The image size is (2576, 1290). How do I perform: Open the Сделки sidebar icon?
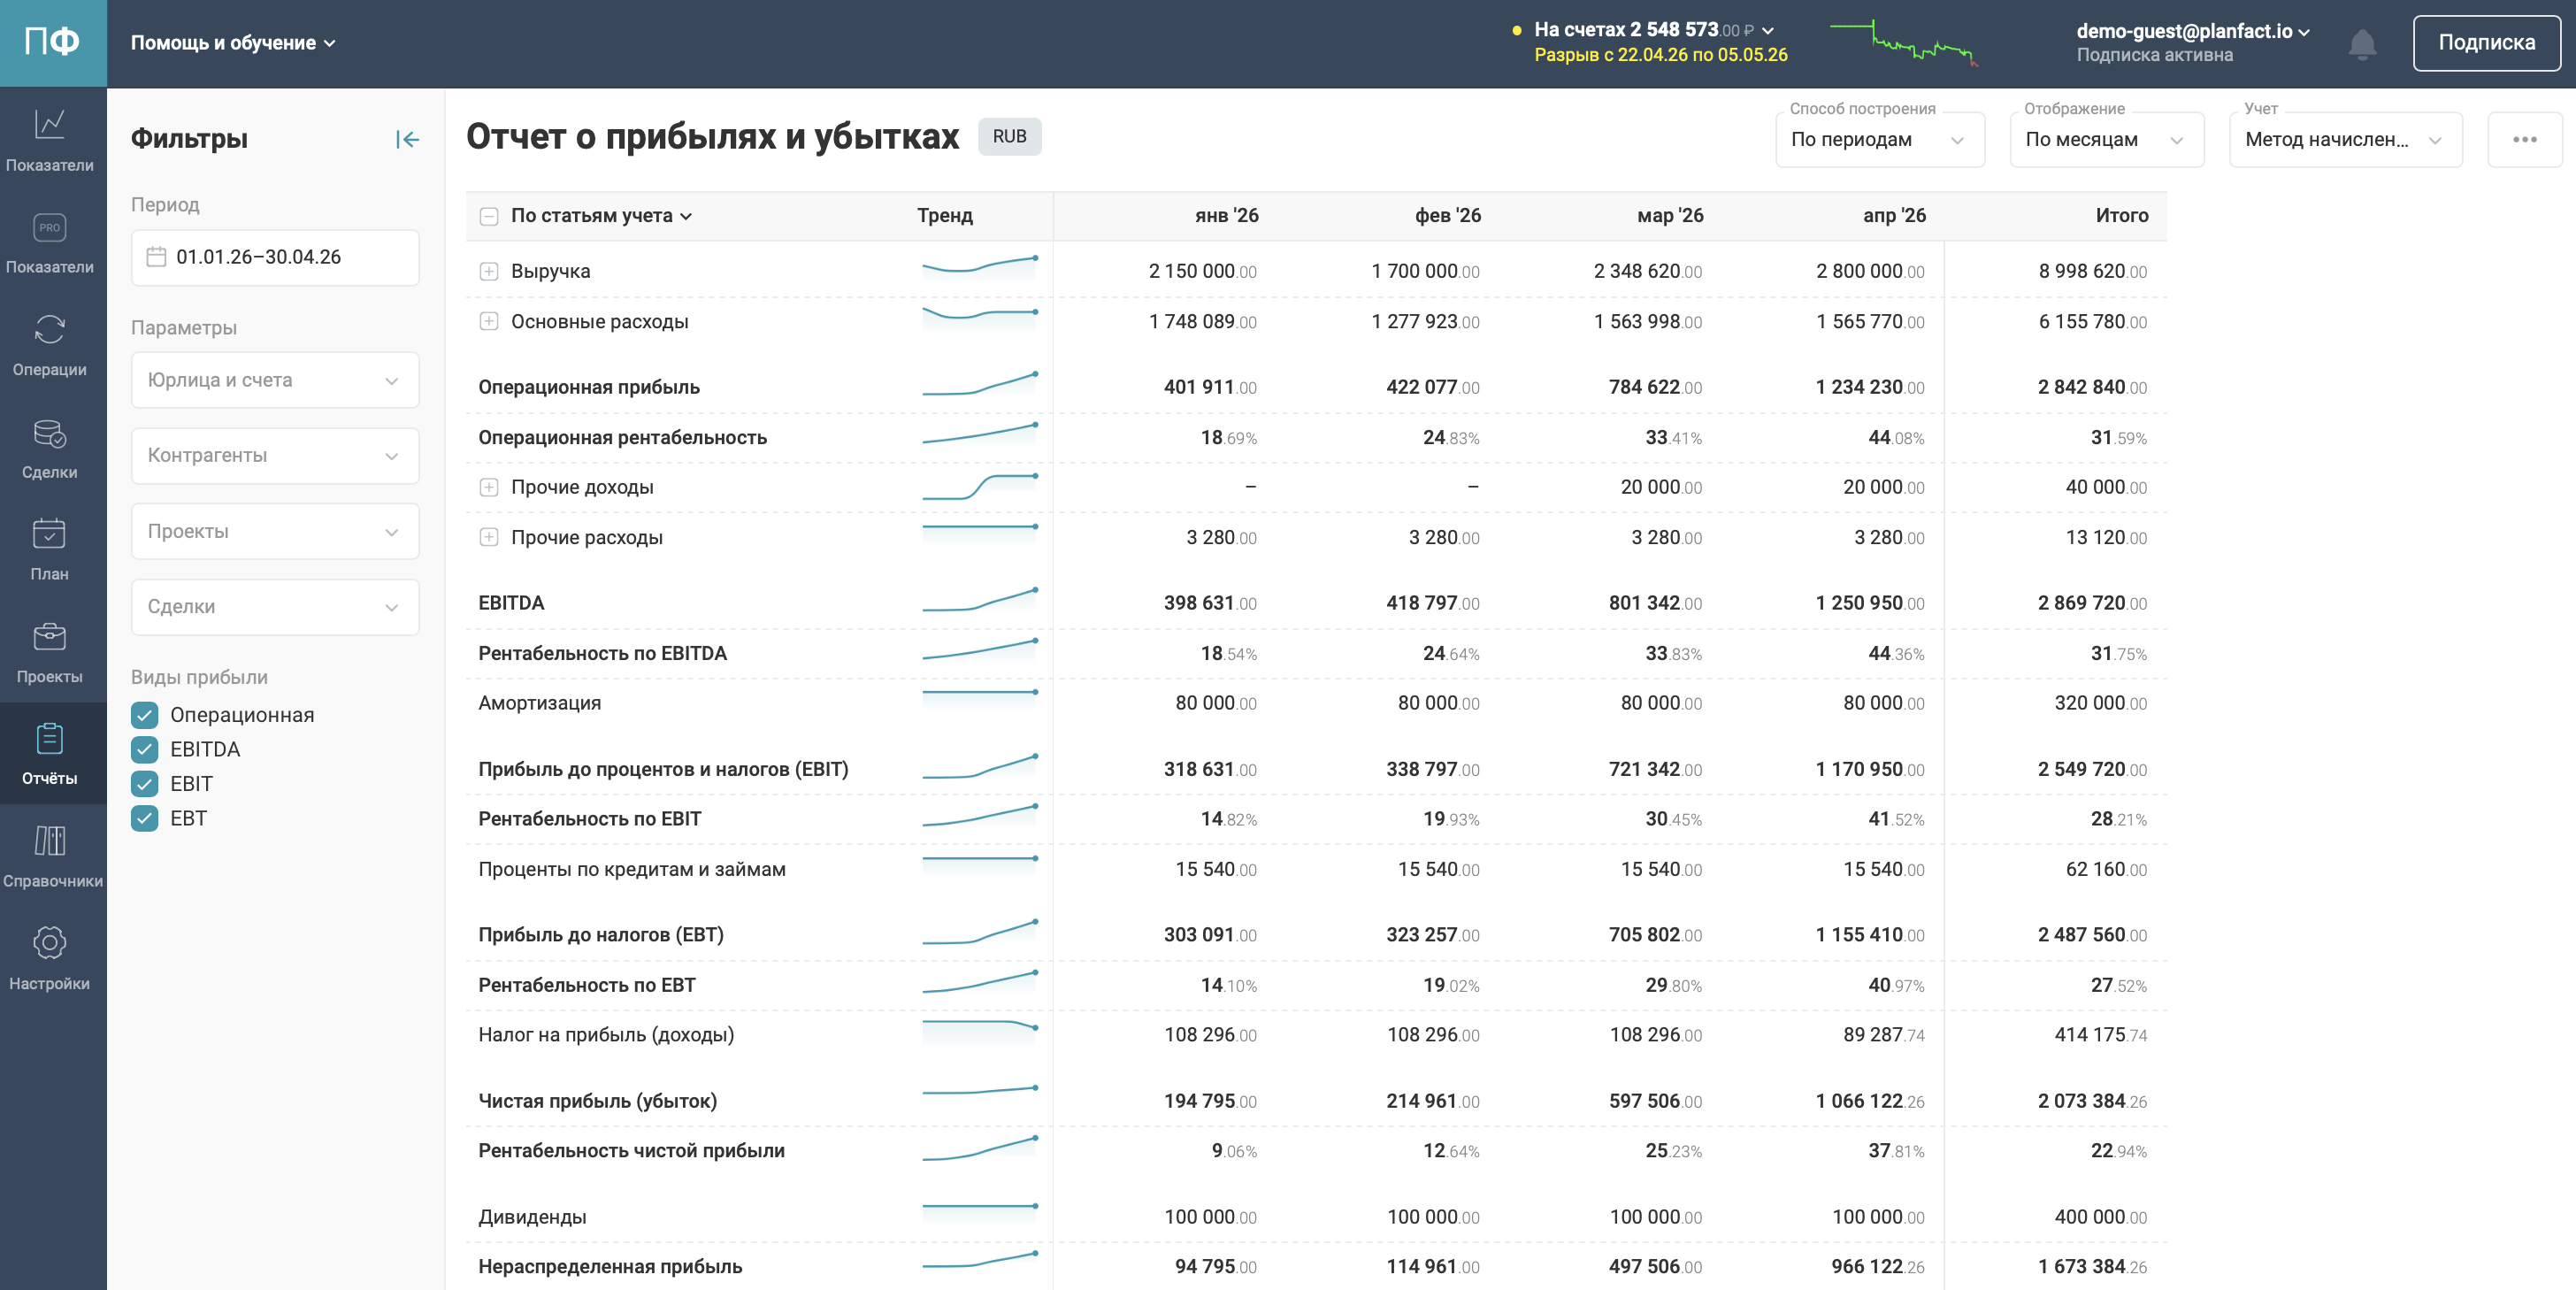(x=50, y=447)
